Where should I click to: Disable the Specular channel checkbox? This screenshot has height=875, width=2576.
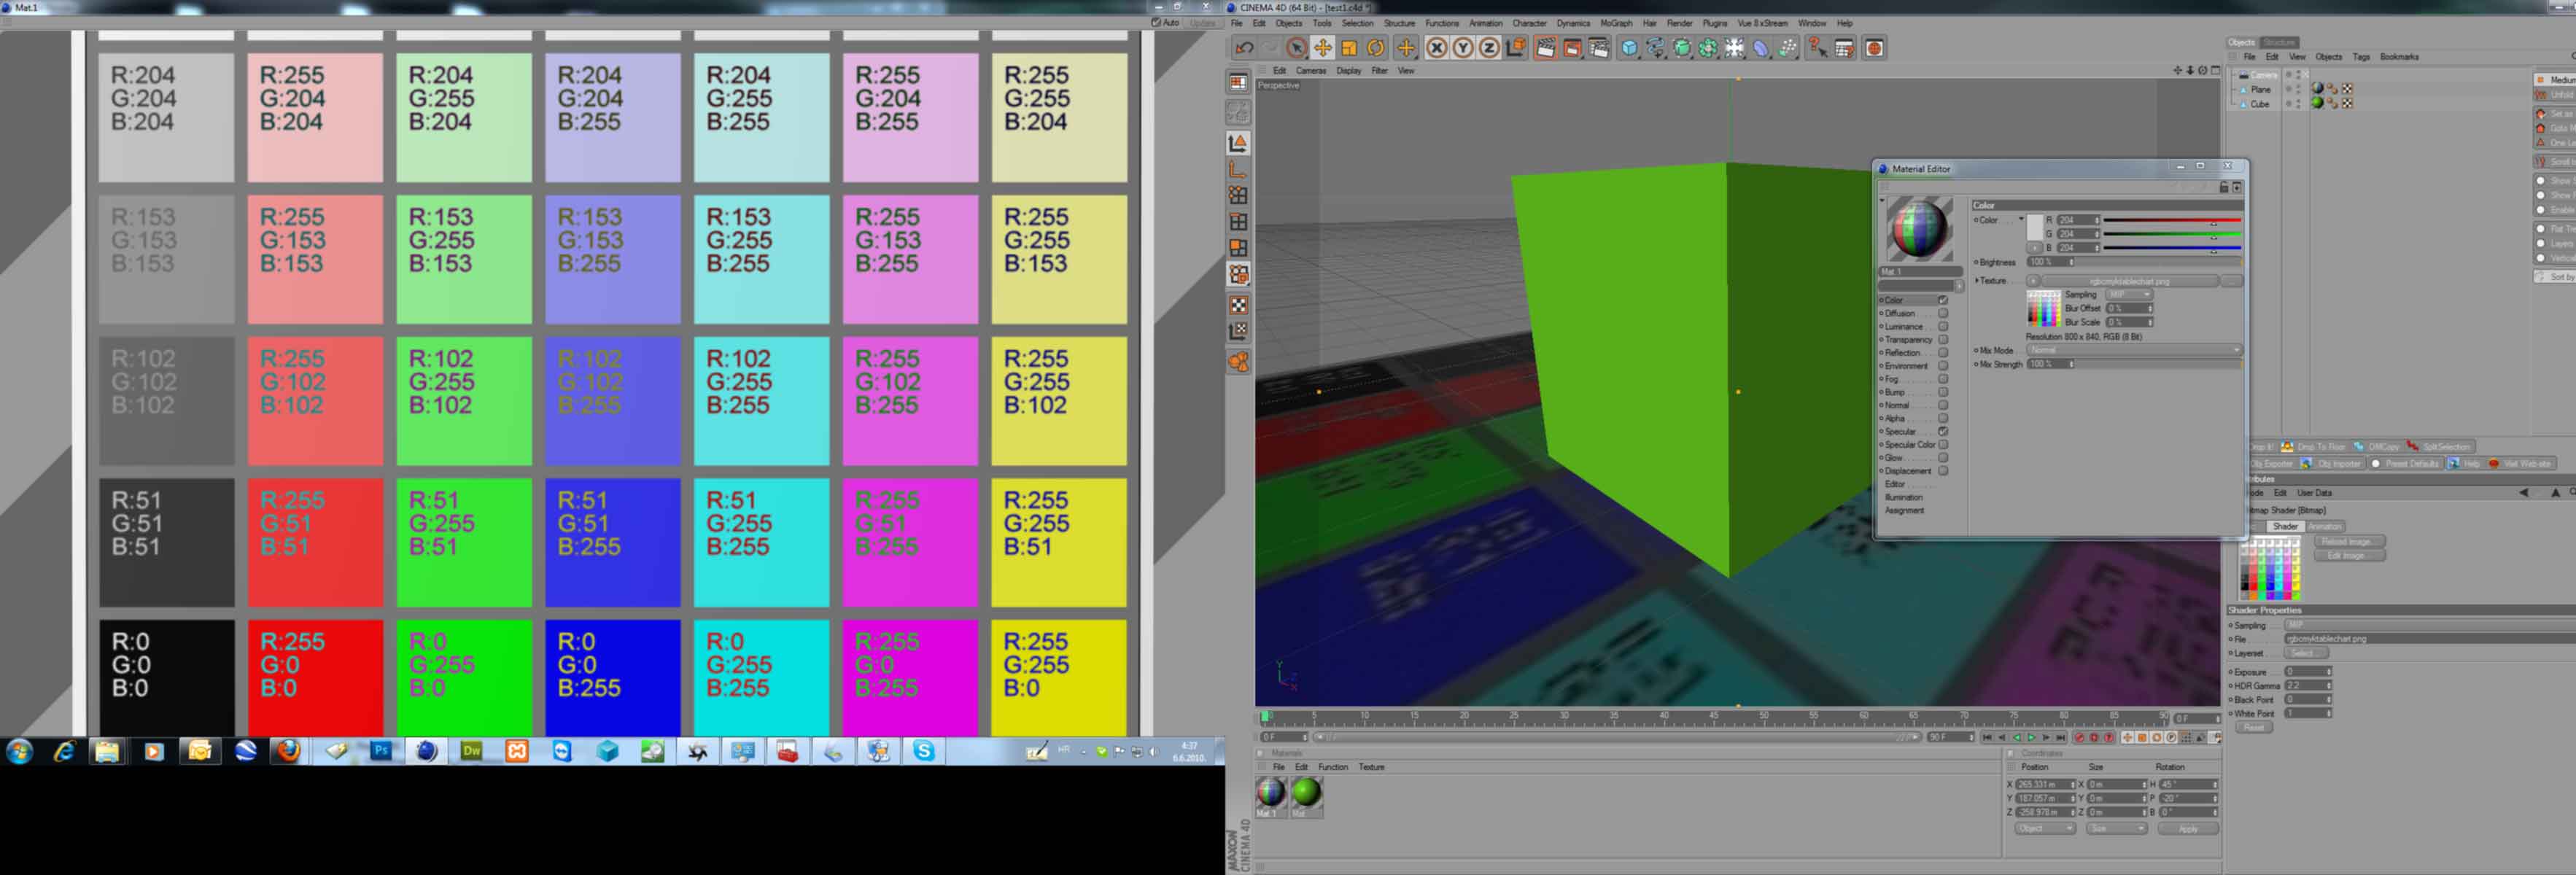tap(1943, 431)
